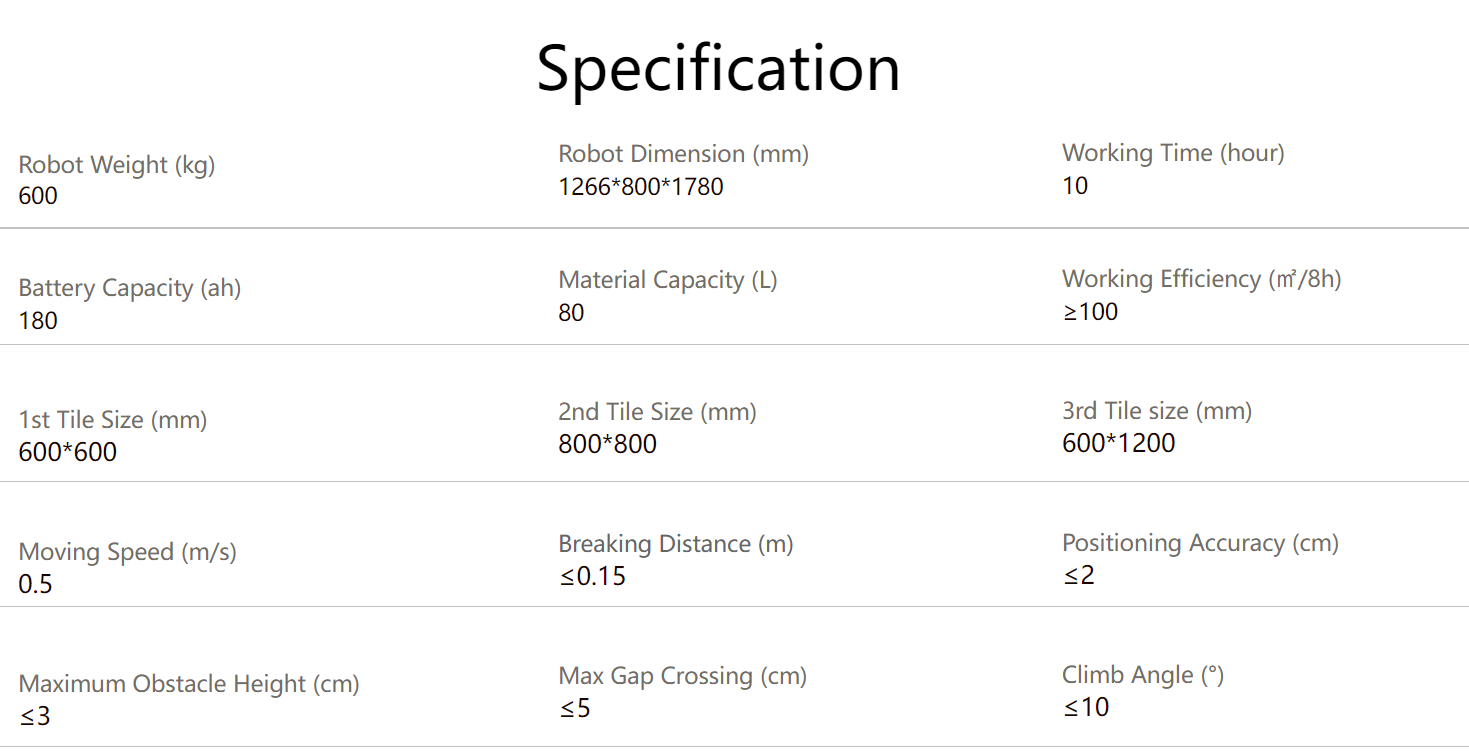Click the Moving Speed (m/s) label
This screenshot has width=1469, height=751.
click(127, 552)
